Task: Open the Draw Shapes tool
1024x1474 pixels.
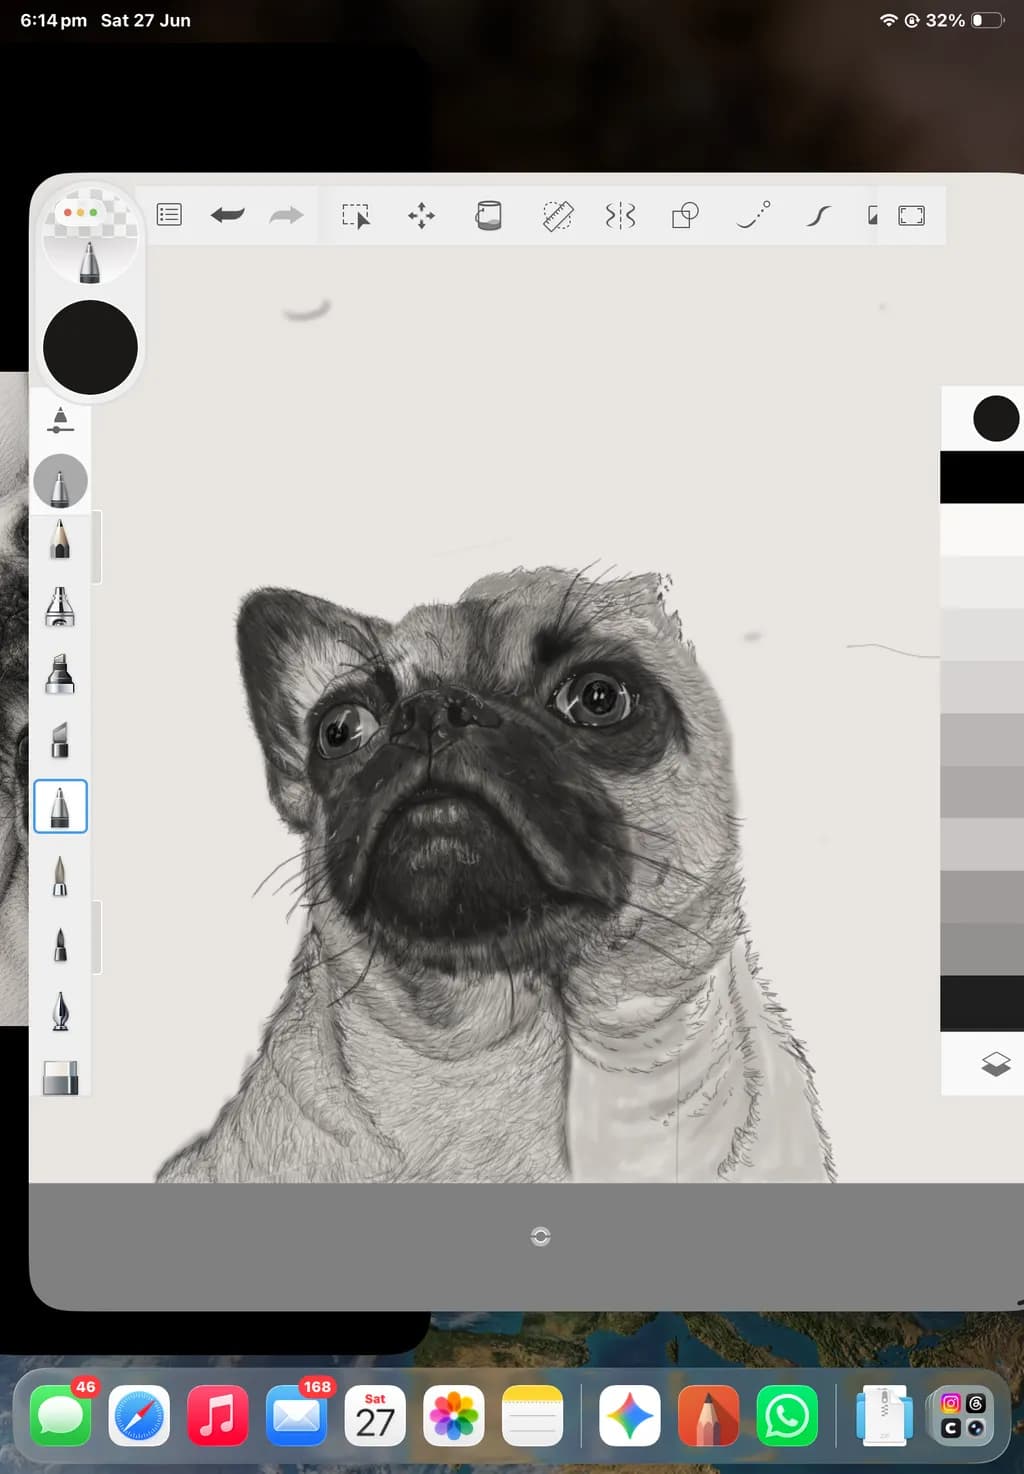Action: coord(685,215)
